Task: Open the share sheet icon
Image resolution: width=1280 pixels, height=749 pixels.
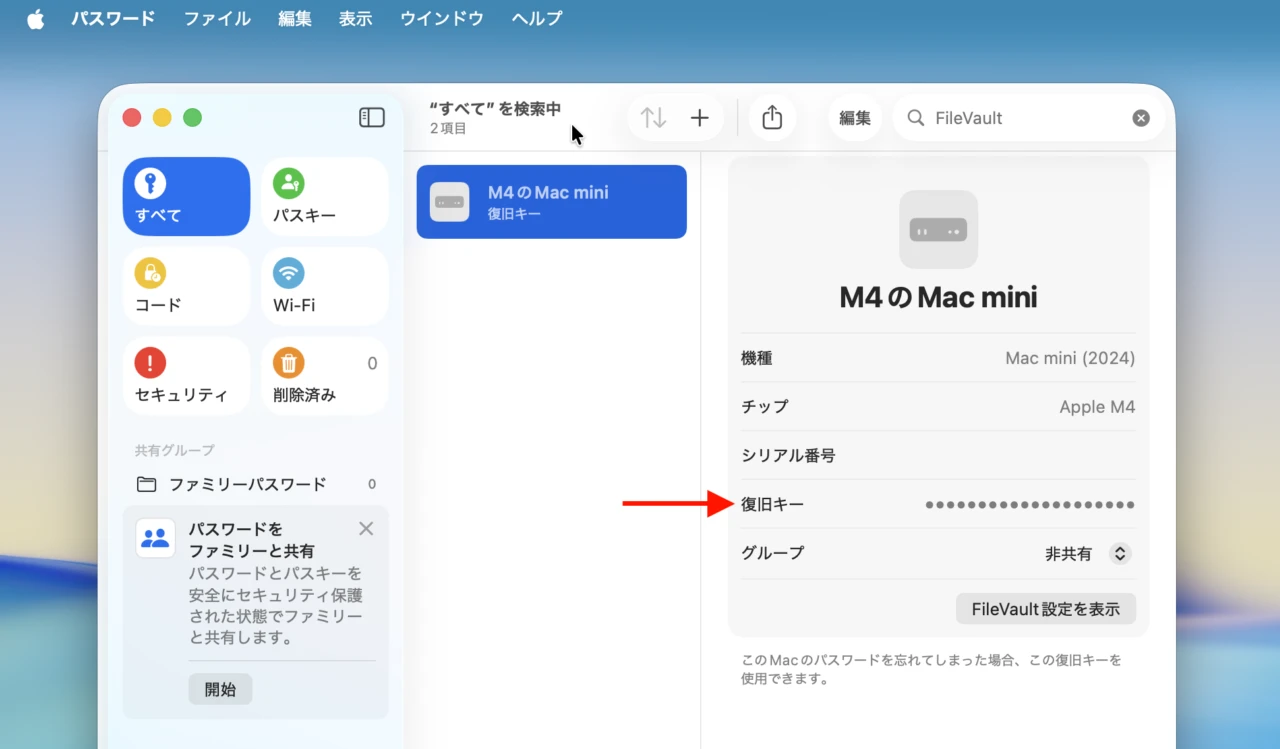Action: click(x=772, y=117)
